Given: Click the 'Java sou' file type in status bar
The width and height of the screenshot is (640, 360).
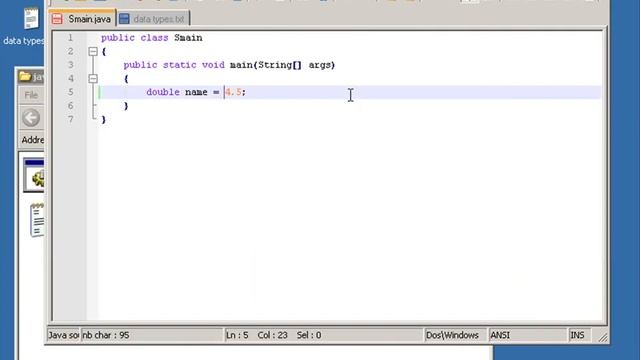Looking at the screenshot, I should (x=63, y=335).
